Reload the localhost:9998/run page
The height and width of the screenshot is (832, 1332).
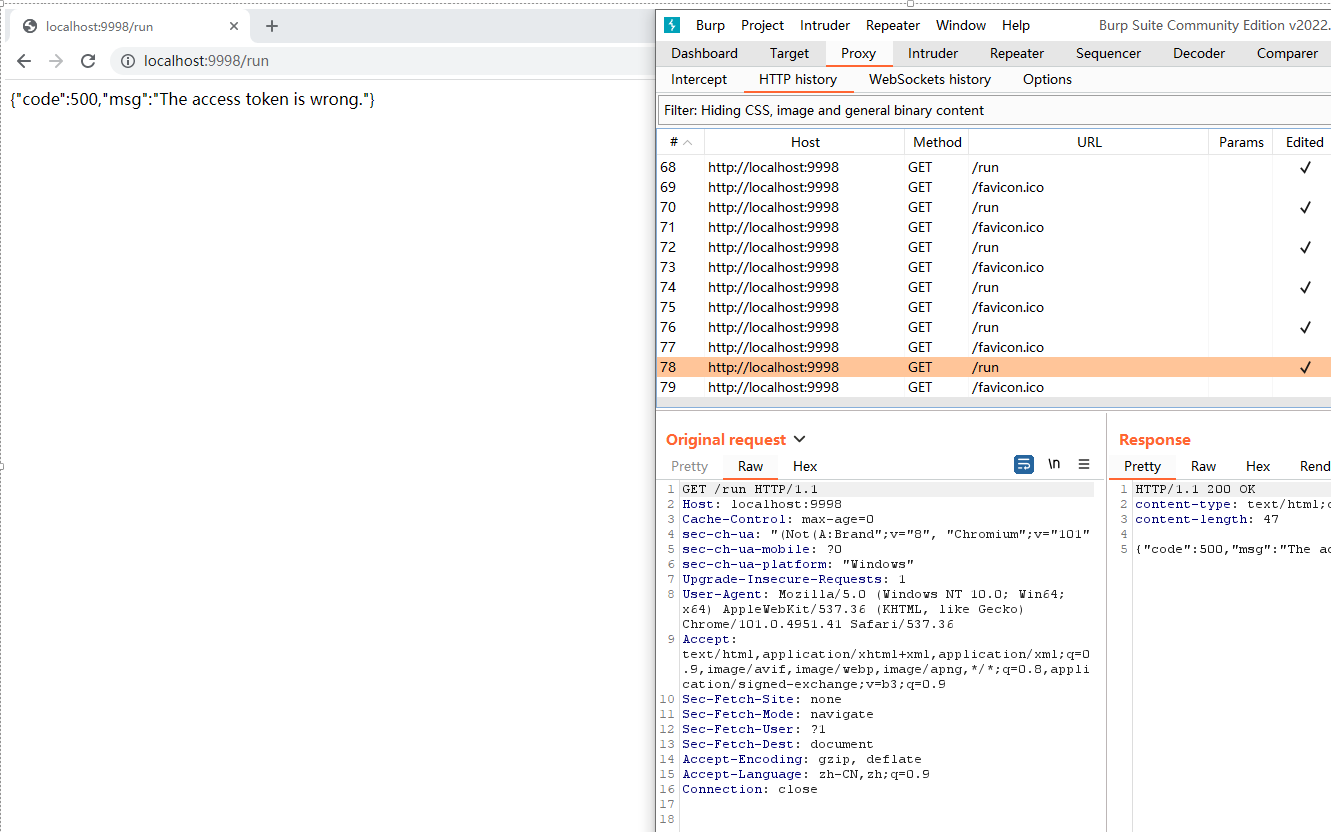coord(88,61)
